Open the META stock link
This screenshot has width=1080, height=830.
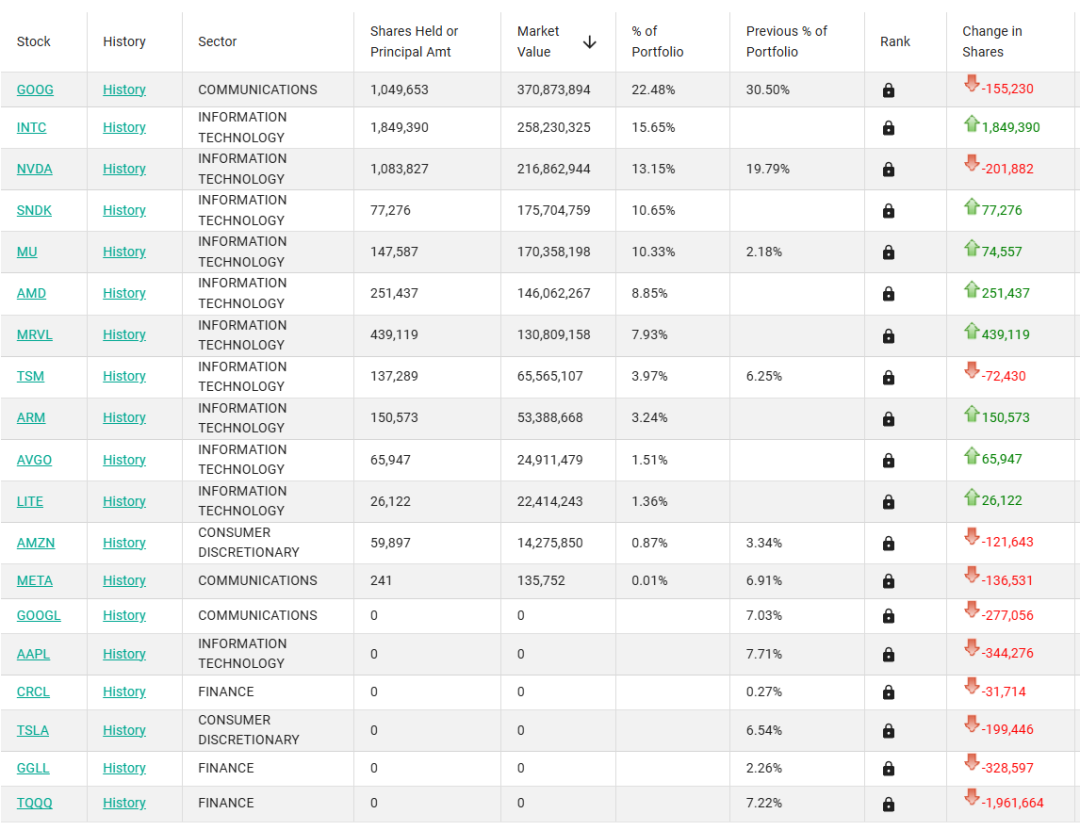[34, 581]
